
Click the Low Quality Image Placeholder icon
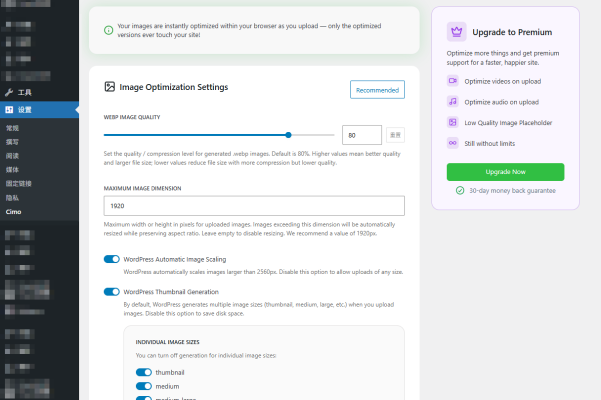[453, 122]
